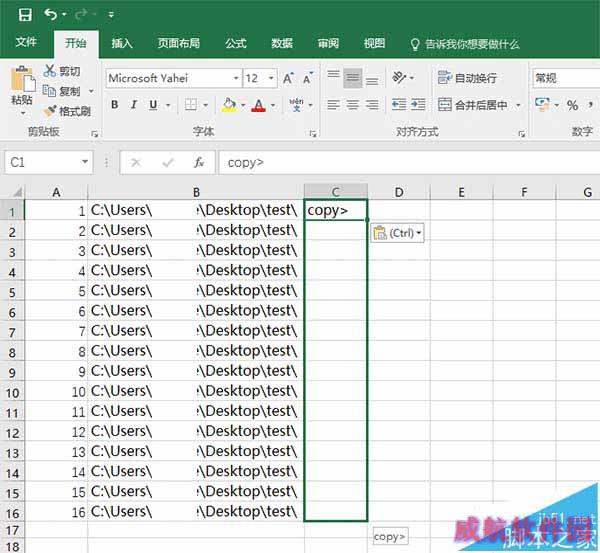
Task: Click the decrease font size icon
Action: [308, 78]
